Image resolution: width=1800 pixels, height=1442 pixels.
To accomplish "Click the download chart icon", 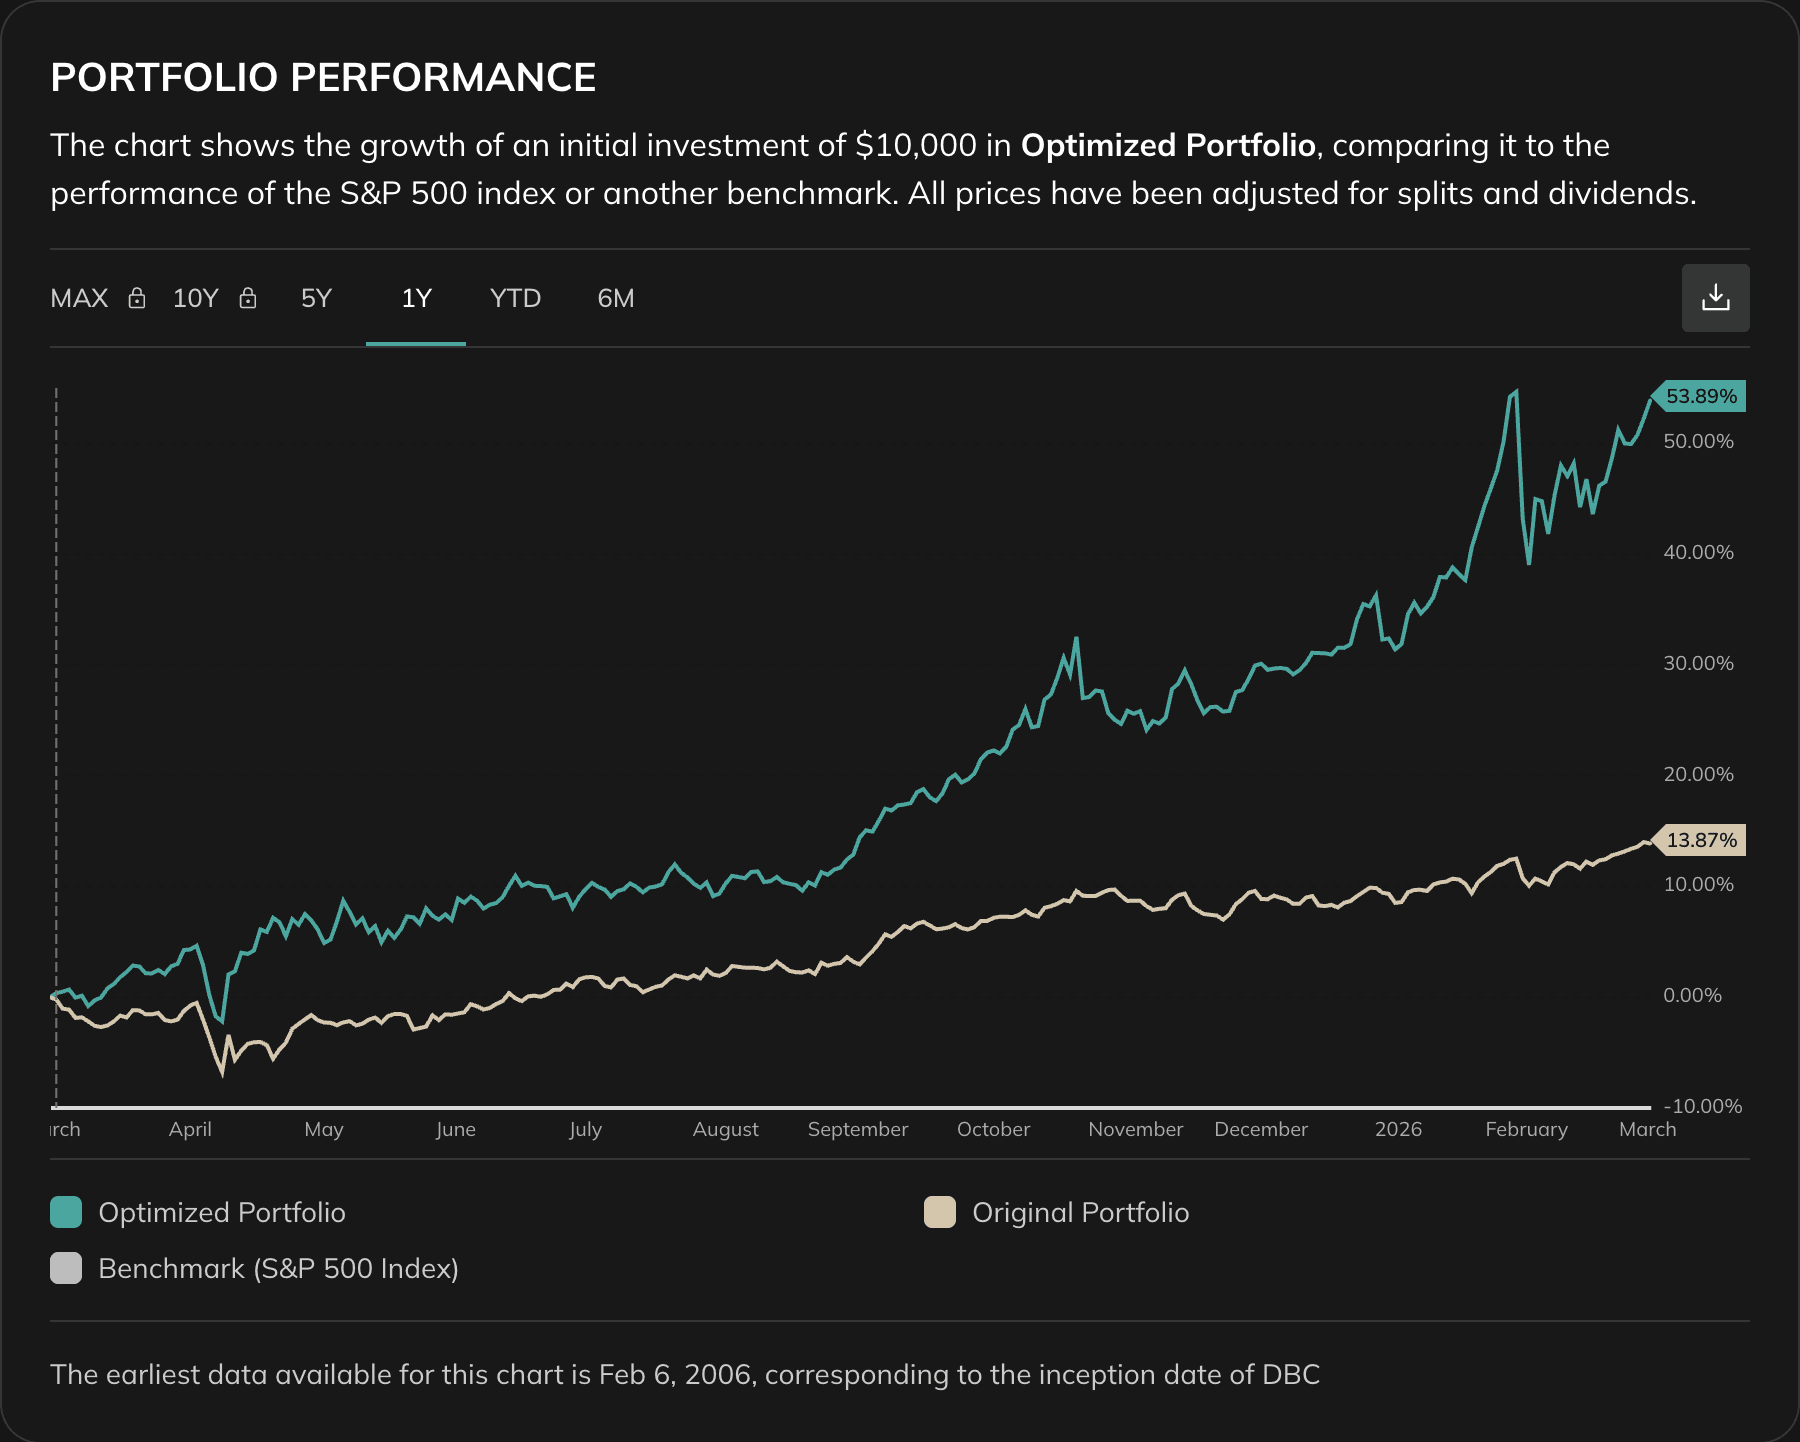I will (x=1715, y=297).
